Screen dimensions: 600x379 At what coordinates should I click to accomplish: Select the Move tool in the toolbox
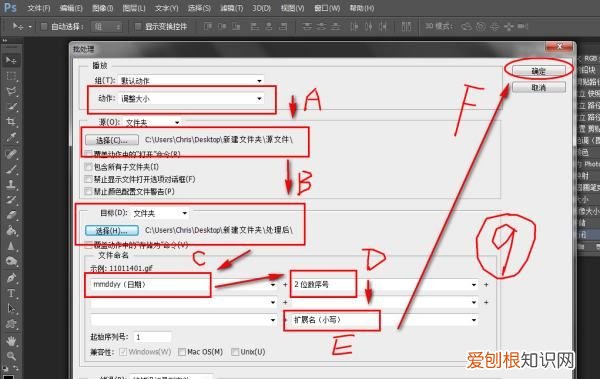(11, 60)
